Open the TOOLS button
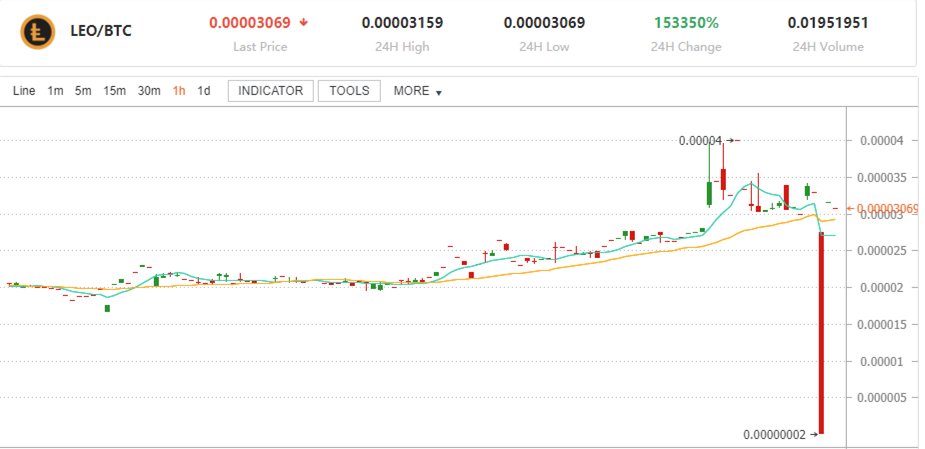Image resolution: width=925 pixels, height=449 pixels. [x=349, y=91]
